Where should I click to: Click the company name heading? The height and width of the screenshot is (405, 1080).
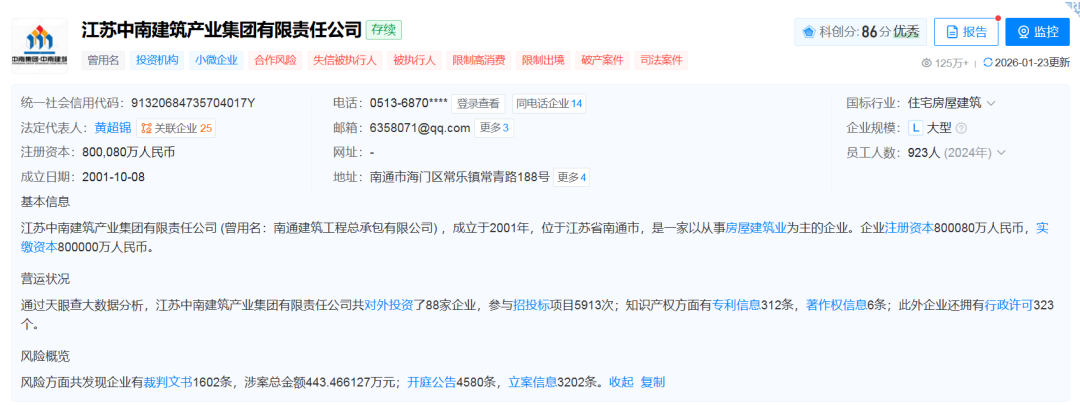[x=222, y=30]
